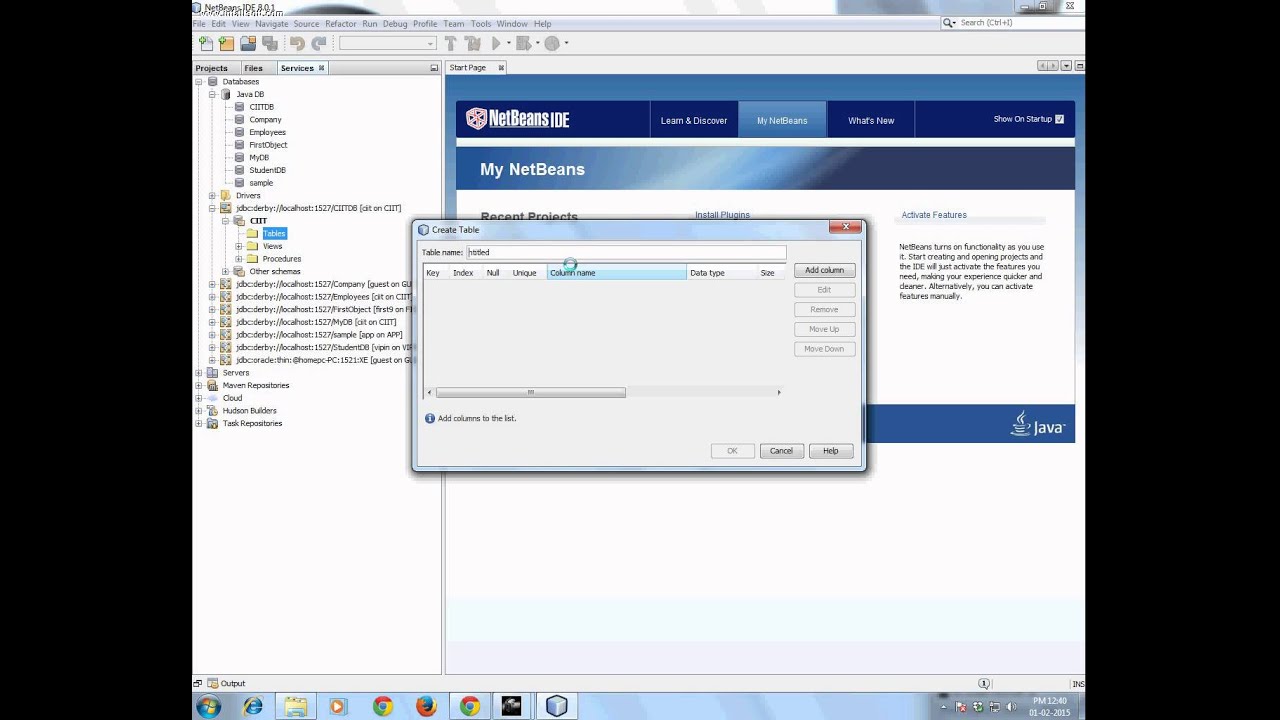This screenshot has width=1280, height=720.
Task: Open the Run Project dropdown arrow
Action: tap(508, 43)
